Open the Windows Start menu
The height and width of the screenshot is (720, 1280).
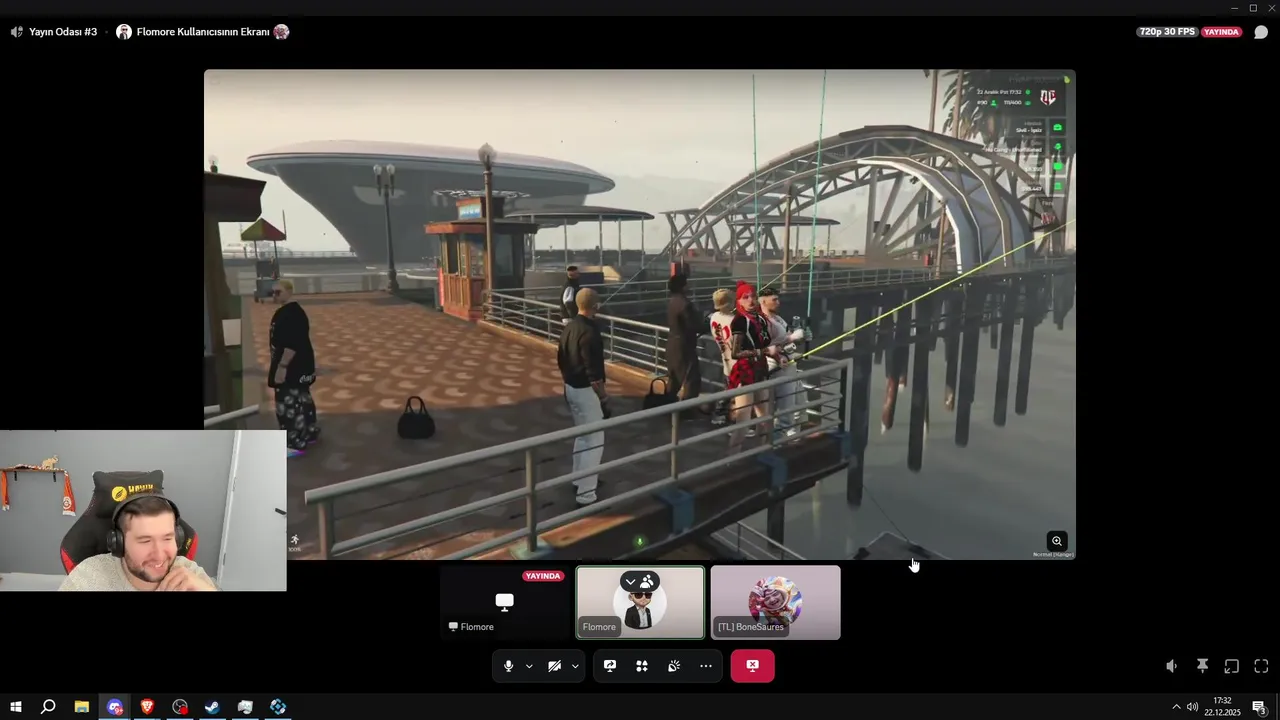point(15,707)
